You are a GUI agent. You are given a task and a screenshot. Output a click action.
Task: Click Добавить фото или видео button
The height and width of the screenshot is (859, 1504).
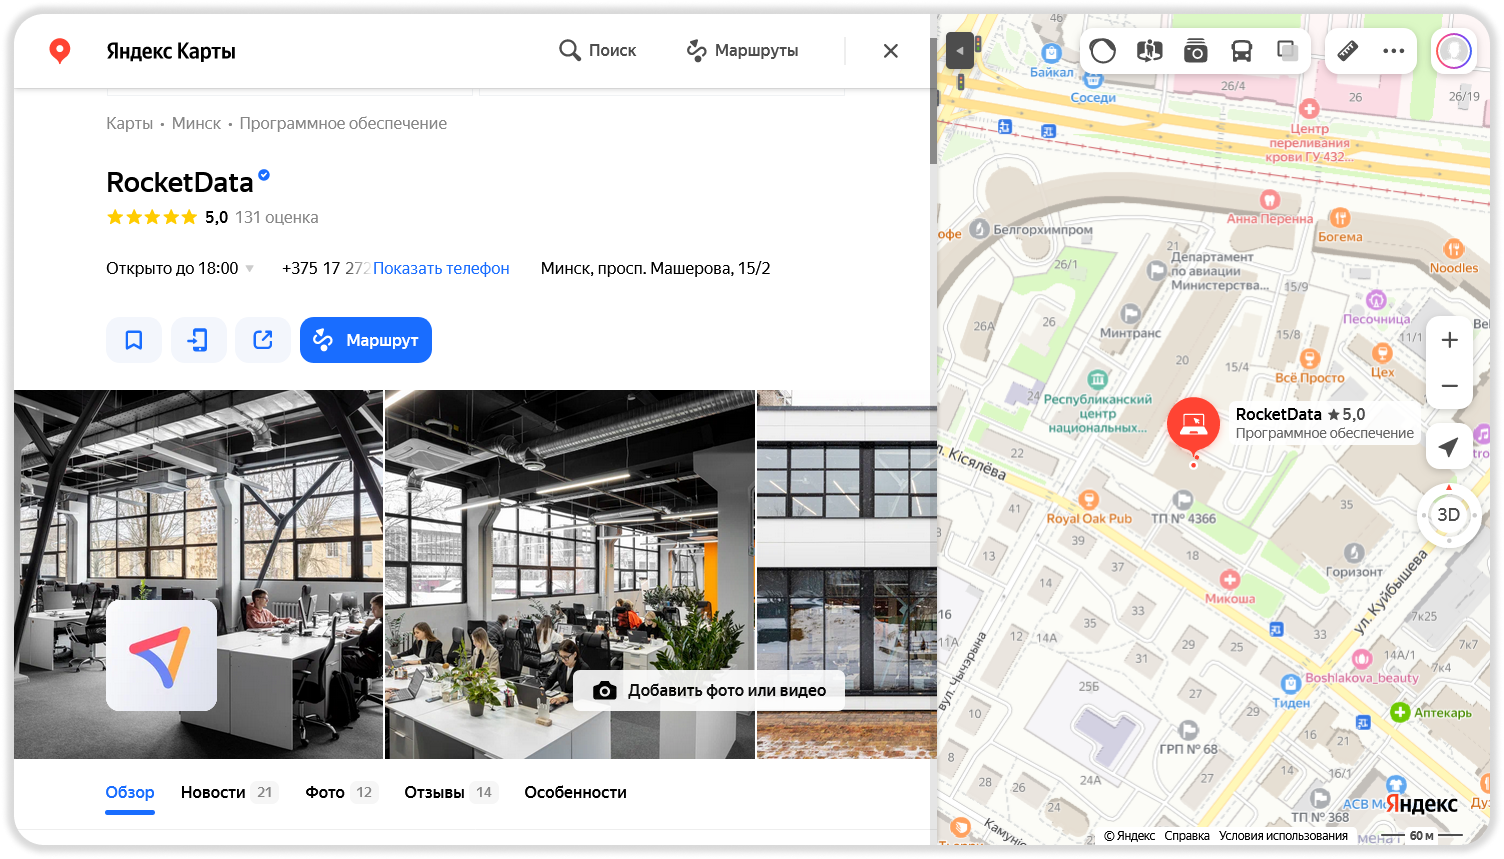tap(709, 690)
